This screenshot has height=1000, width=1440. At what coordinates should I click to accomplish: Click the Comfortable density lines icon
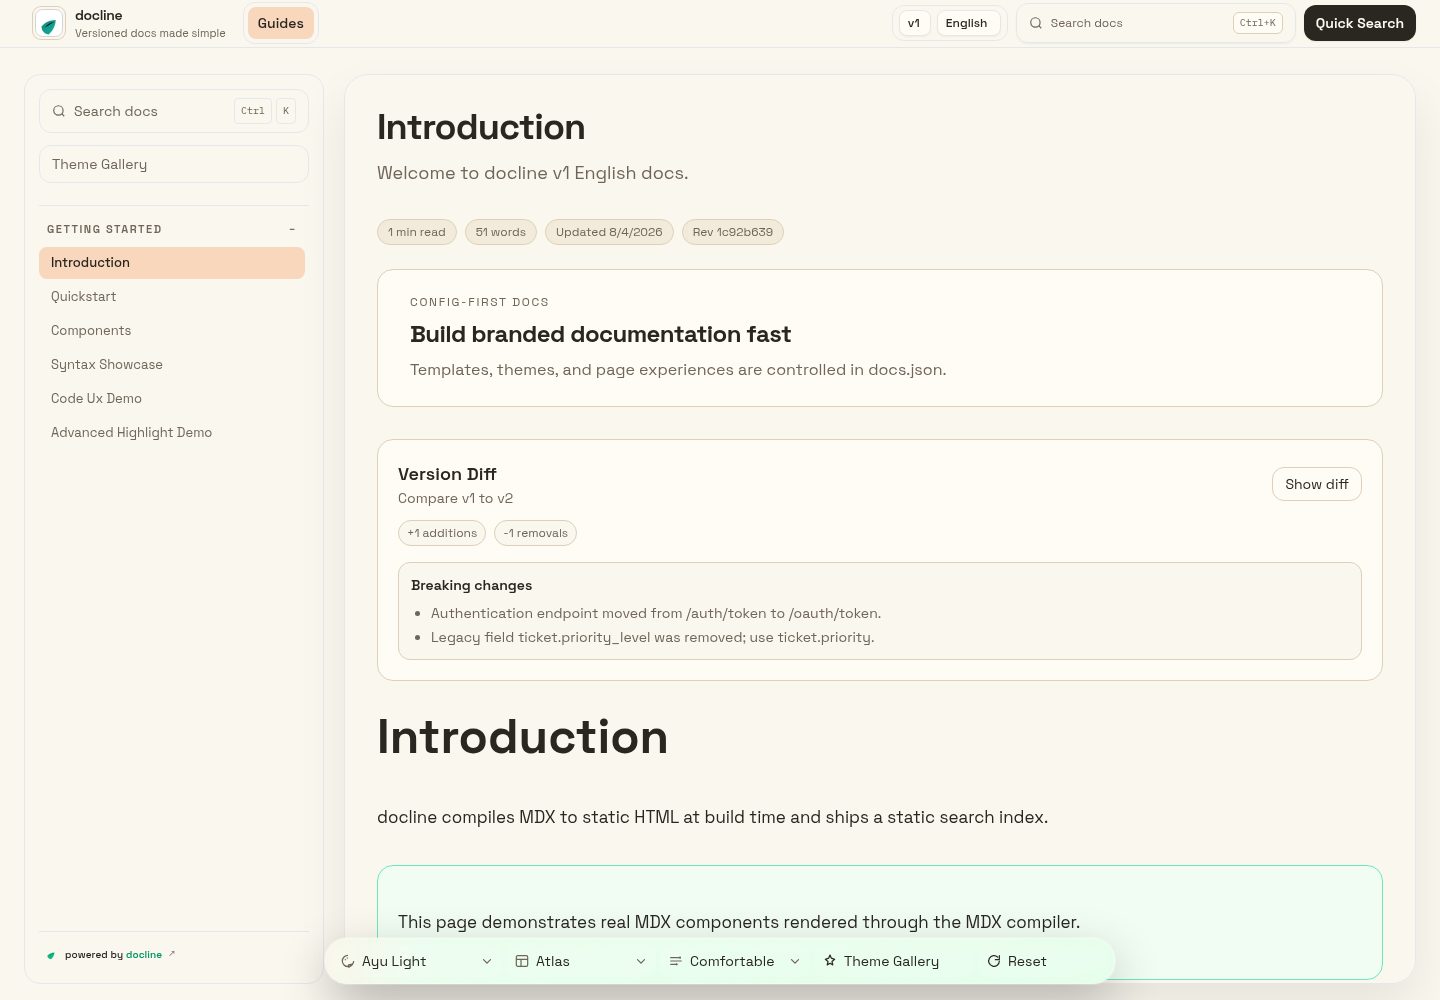click(676, 961)
